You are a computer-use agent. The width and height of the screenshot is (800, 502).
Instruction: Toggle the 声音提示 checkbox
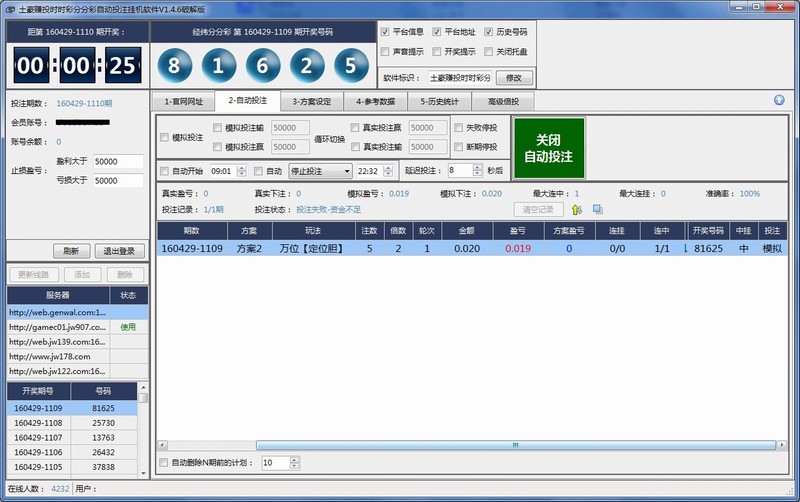tap(386, 51)
